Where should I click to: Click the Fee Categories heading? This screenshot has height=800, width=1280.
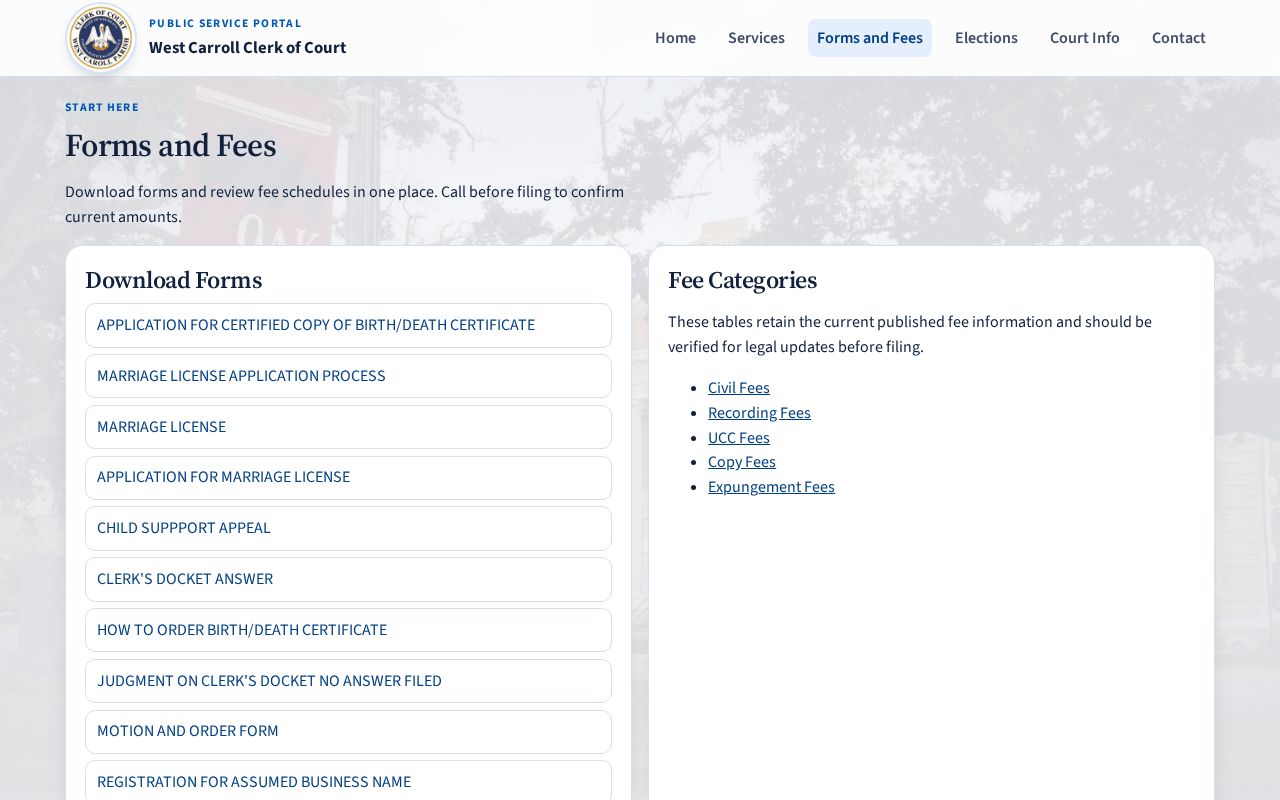point(743,280)
